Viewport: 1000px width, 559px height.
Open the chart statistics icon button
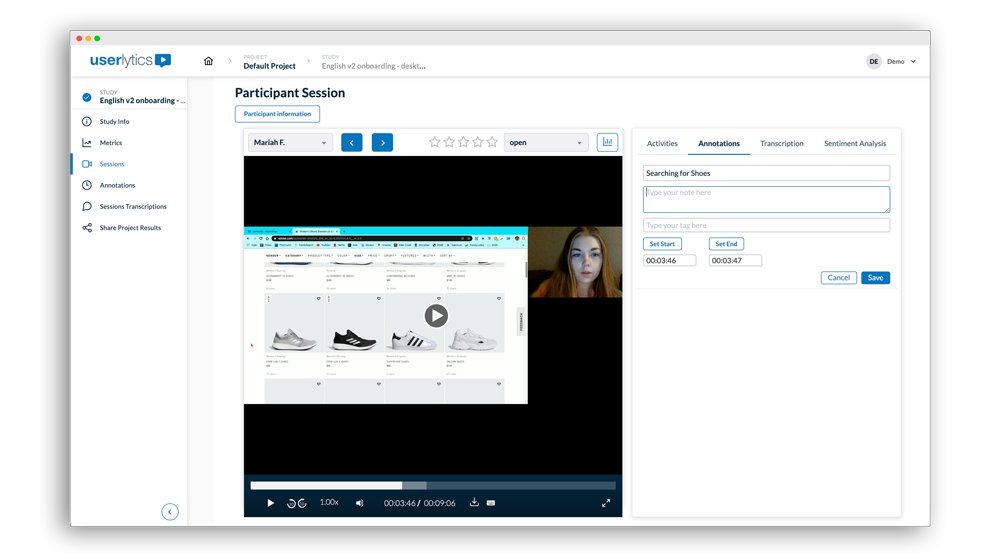pyautogui.click(x=607, y=142)
